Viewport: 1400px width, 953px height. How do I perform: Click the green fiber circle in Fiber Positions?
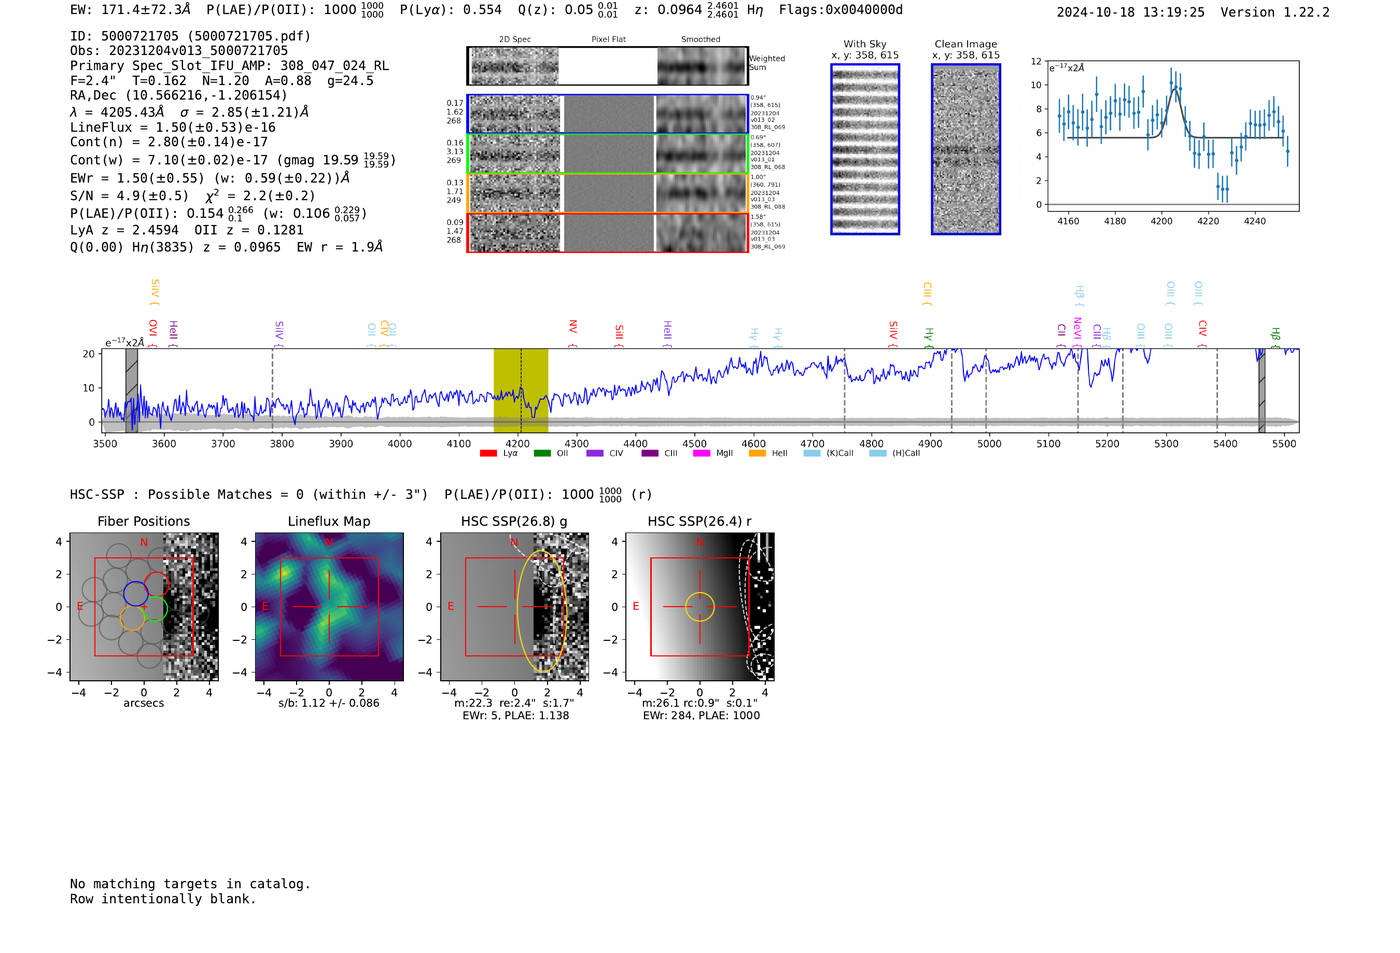pyautogui.click(x=155, y=608)
